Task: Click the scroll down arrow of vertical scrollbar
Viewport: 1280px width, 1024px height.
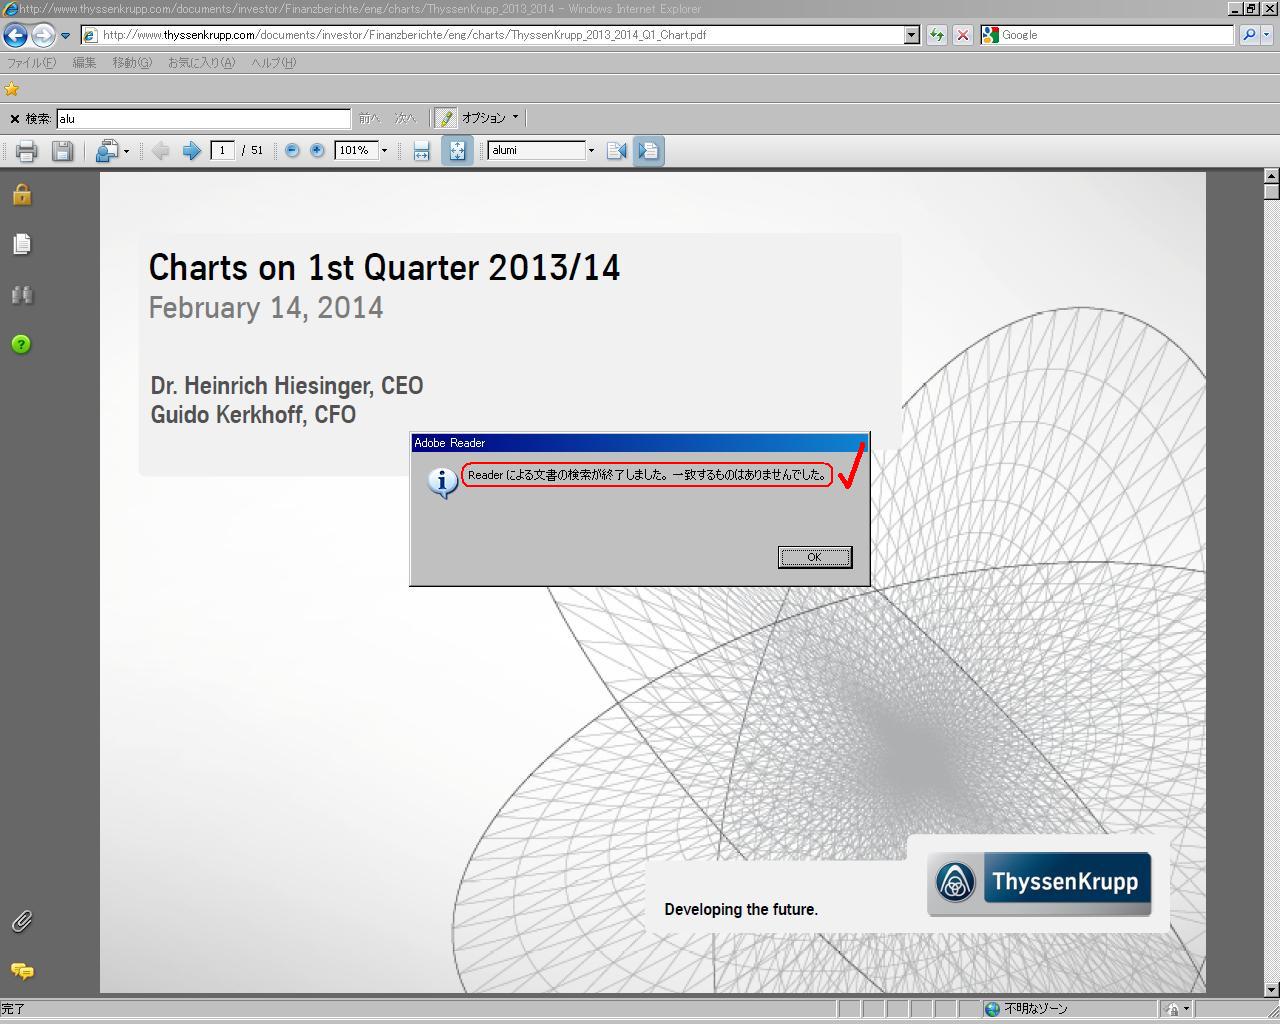Action: coord(1271,989)
